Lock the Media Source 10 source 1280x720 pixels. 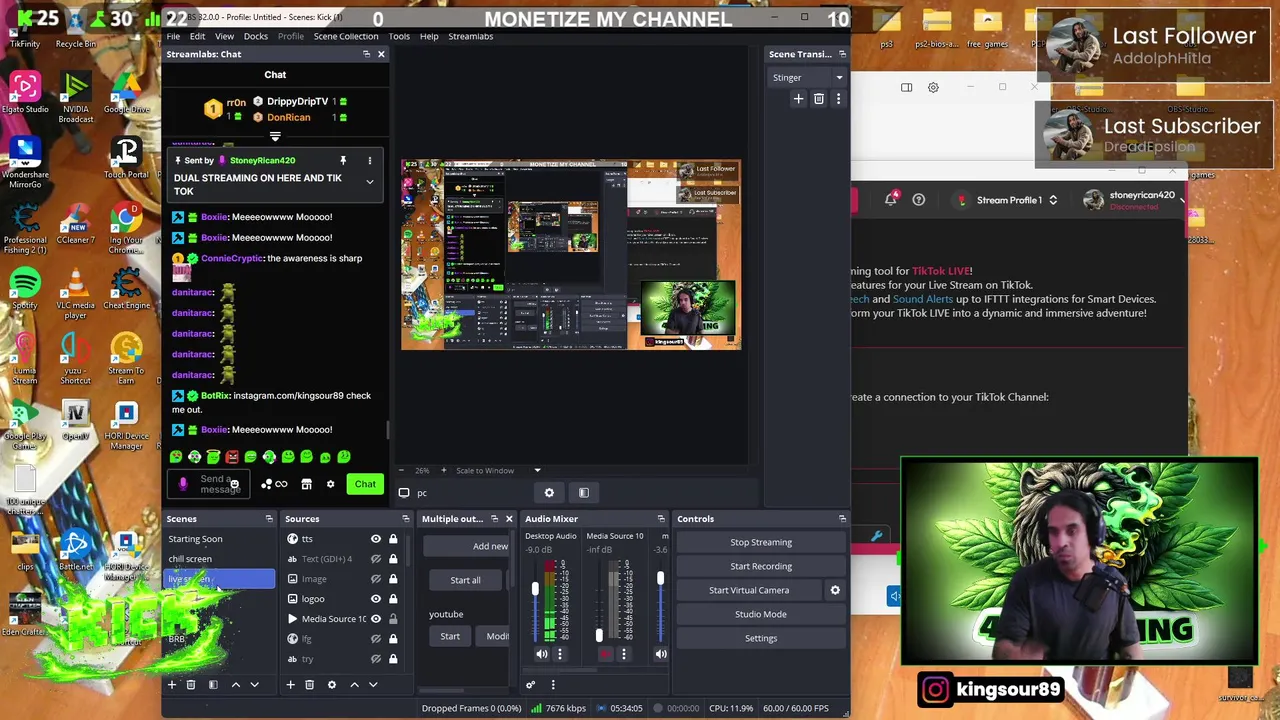393,619
